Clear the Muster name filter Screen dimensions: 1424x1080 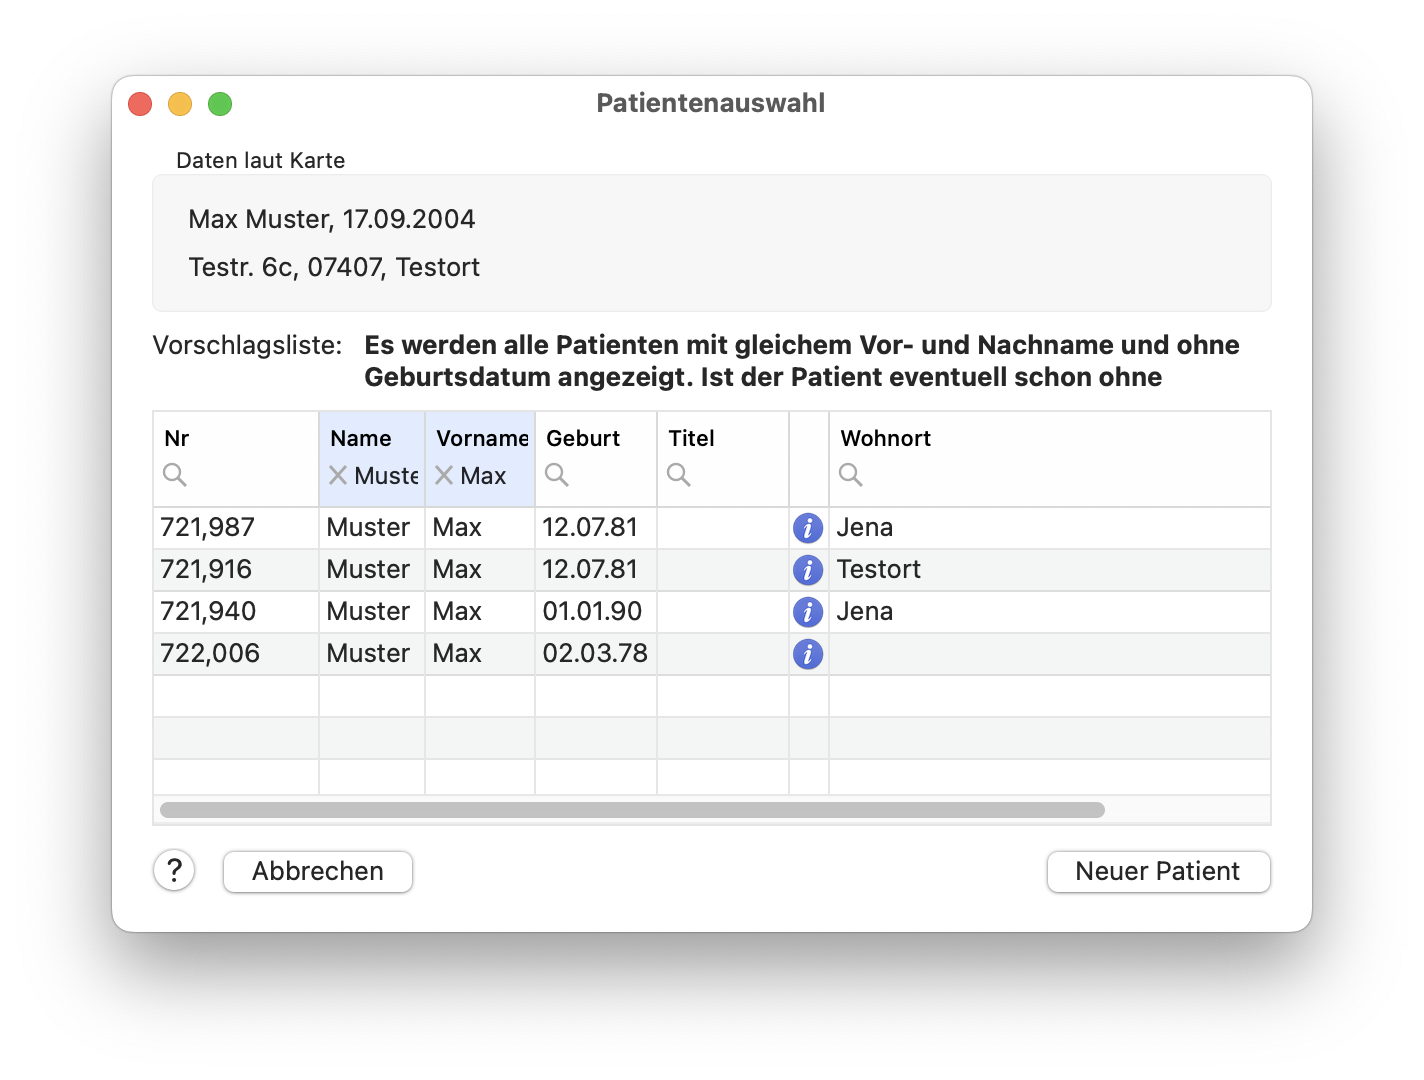337,475
